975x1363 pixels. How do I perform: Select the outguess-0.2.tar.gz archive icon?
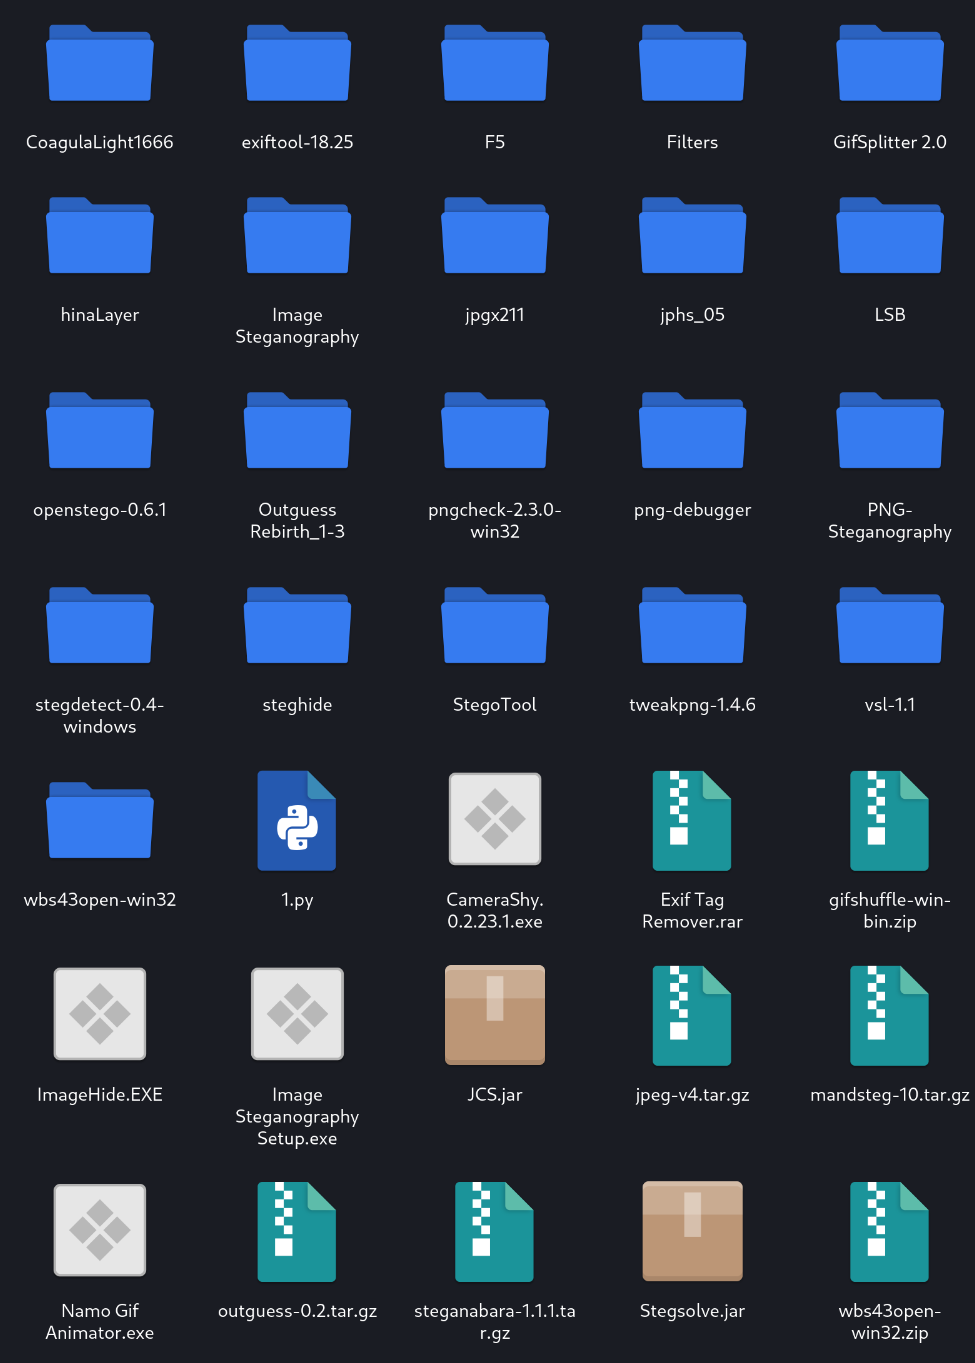297,1231
